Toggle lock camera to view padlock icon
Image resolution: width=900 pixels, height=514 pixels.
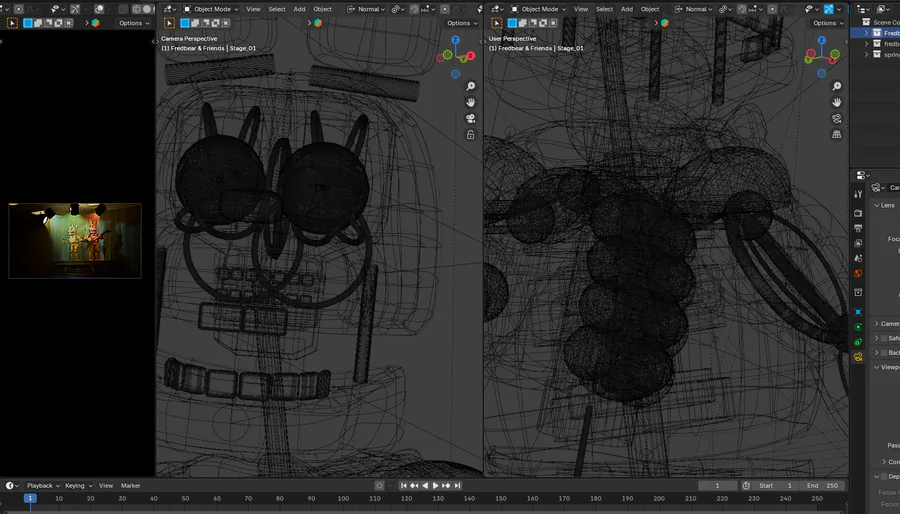[471, 135]
